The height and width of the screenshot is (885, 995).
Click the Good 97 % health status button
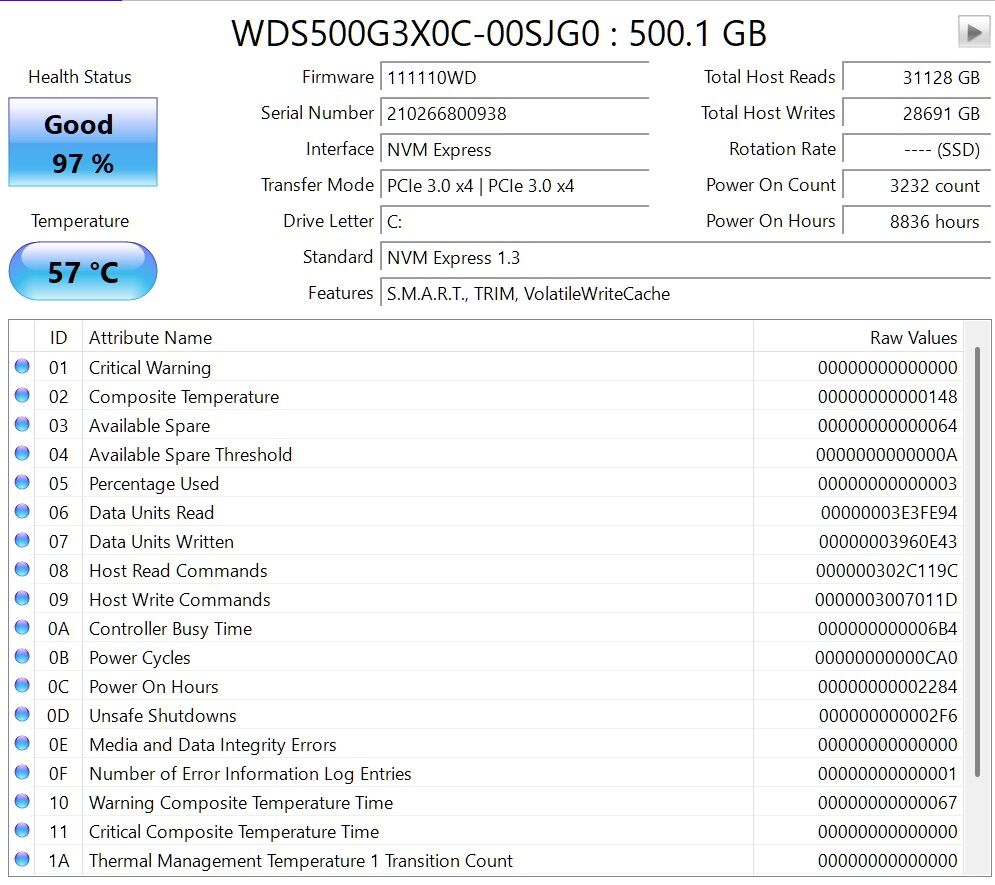[83, 142]
